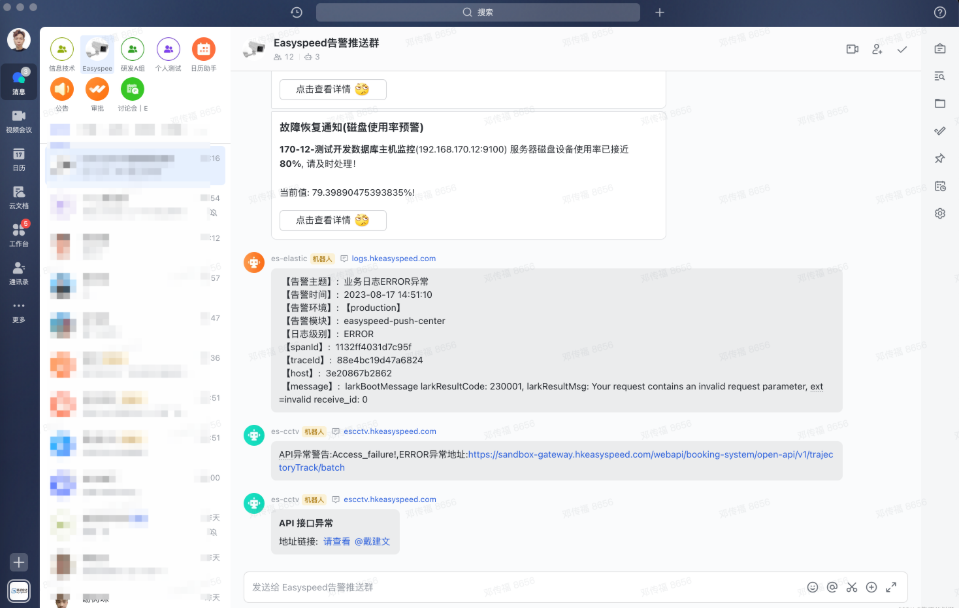Open the history clock icon in title bar
The image size is (961, 608).
[x=297, y=12]
